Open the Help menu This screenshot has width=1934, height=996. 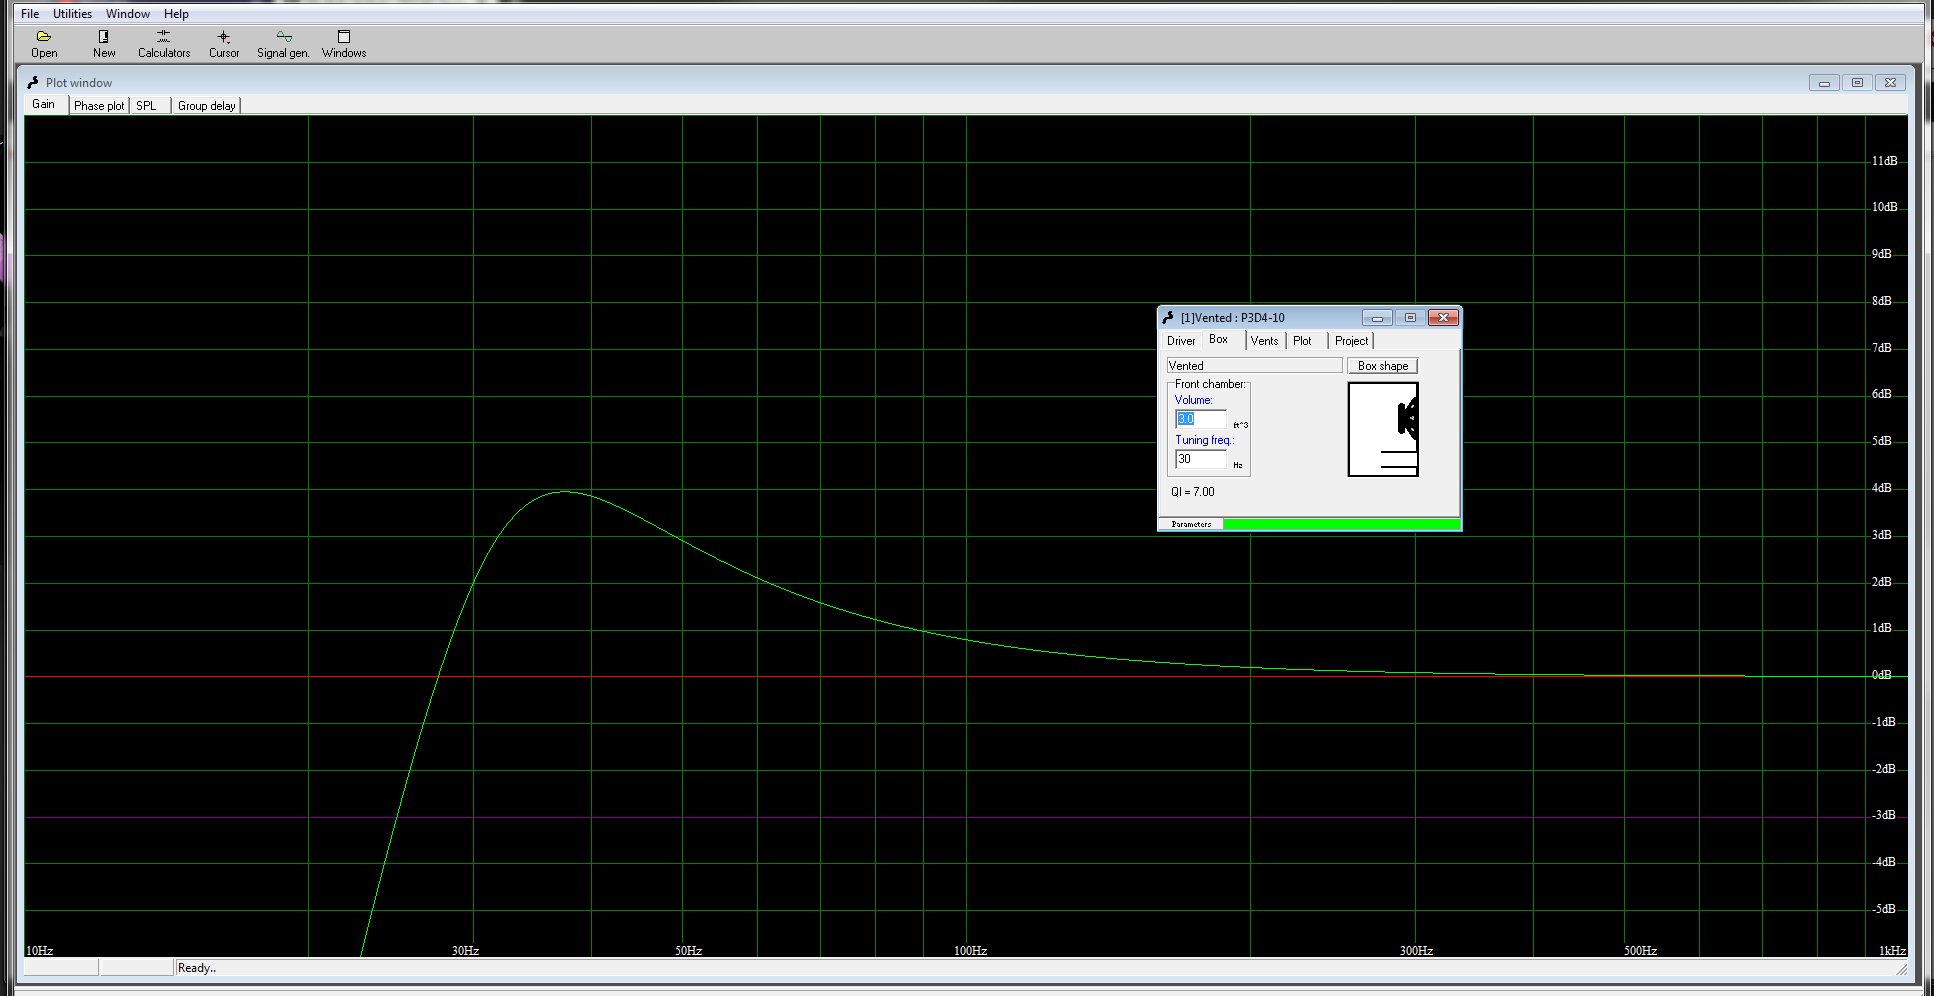pos(176,14)
